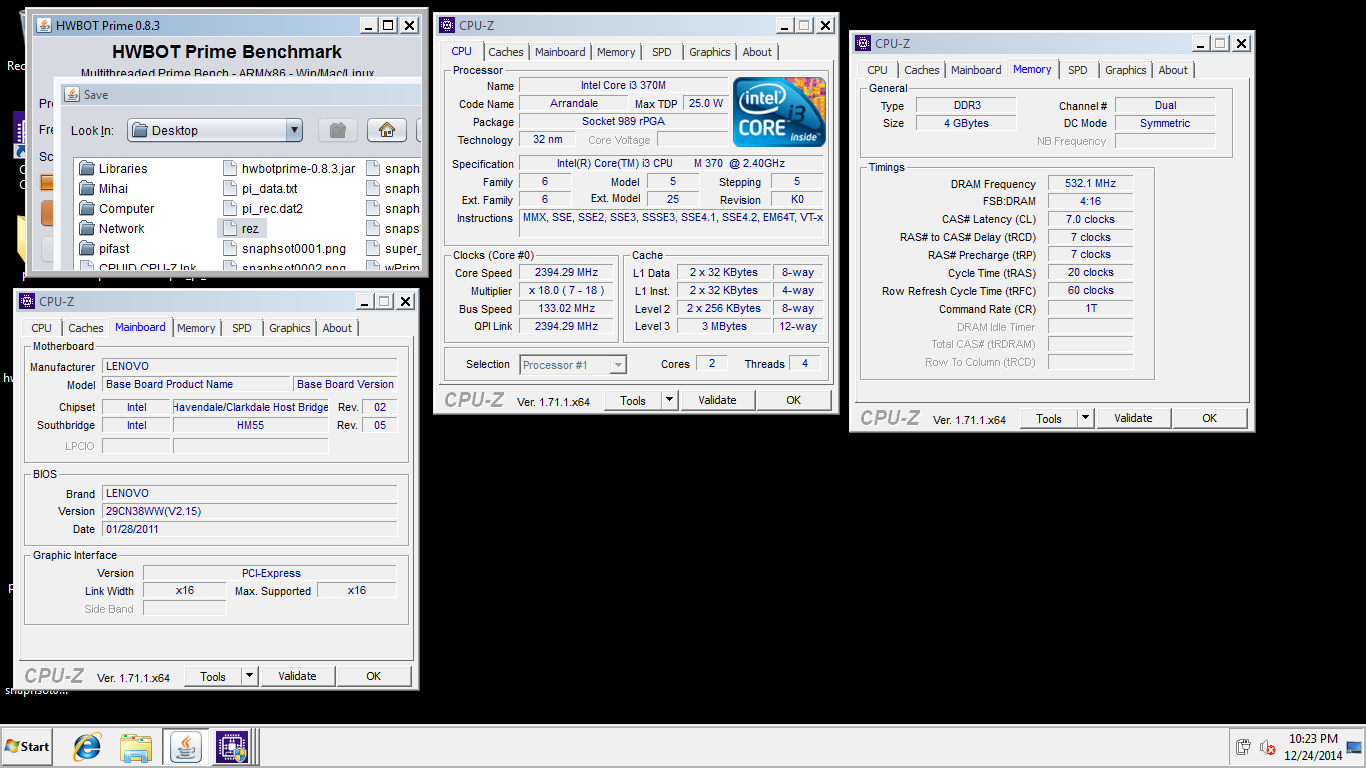The width and height of the screenshot is (1366, 768).
Task: Click the Southbridge HM55 value
Action: 250,425
